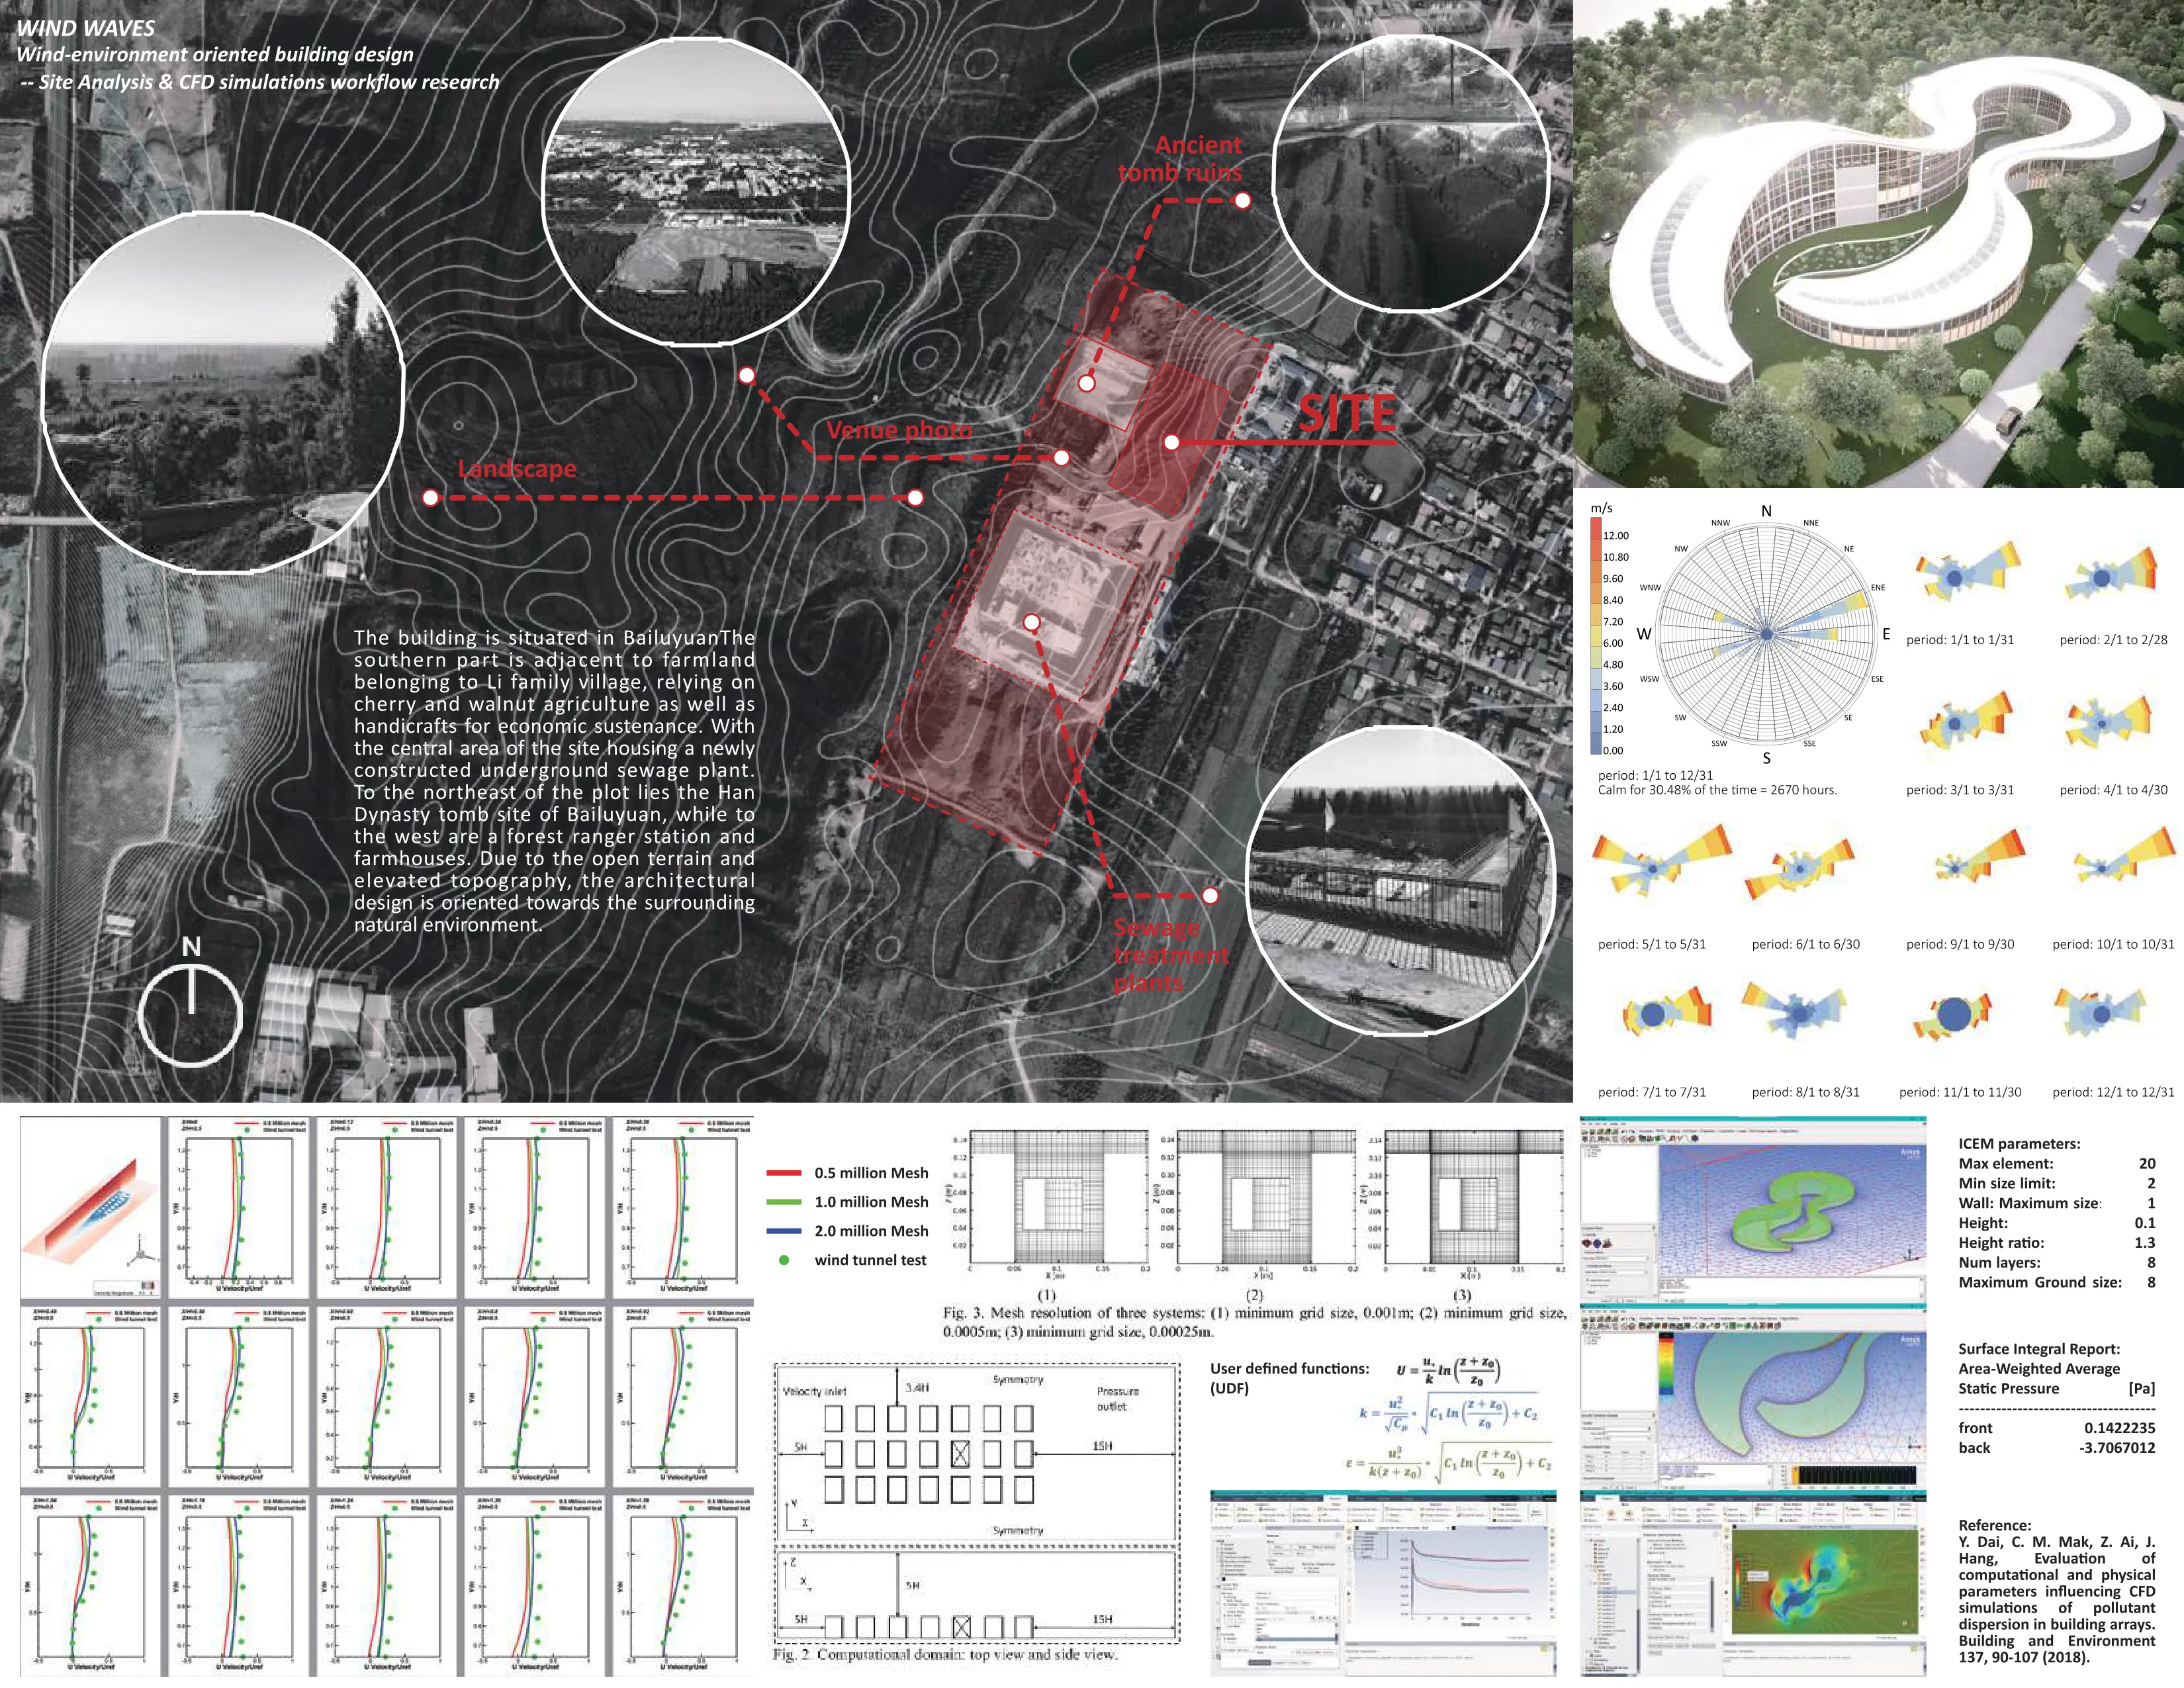
Task: Click the large annual wind rose diagram
Action: [1766, 634]
